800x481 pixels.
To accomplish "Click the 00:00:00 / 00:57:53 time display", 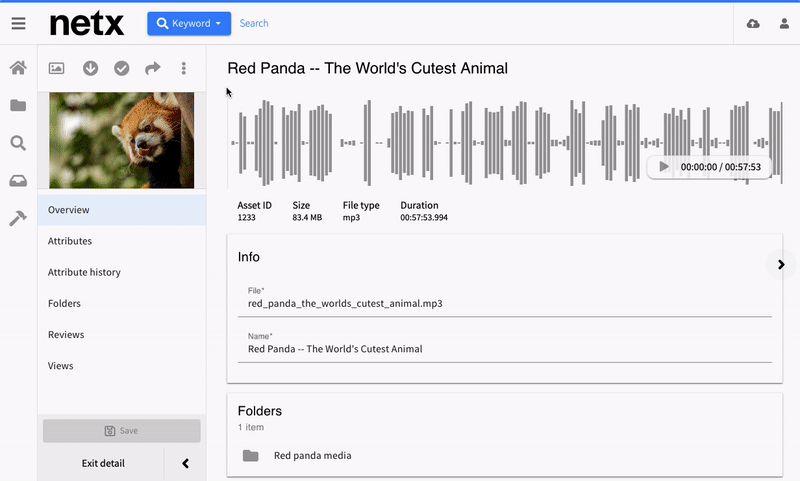I will (x=720, y=167).
